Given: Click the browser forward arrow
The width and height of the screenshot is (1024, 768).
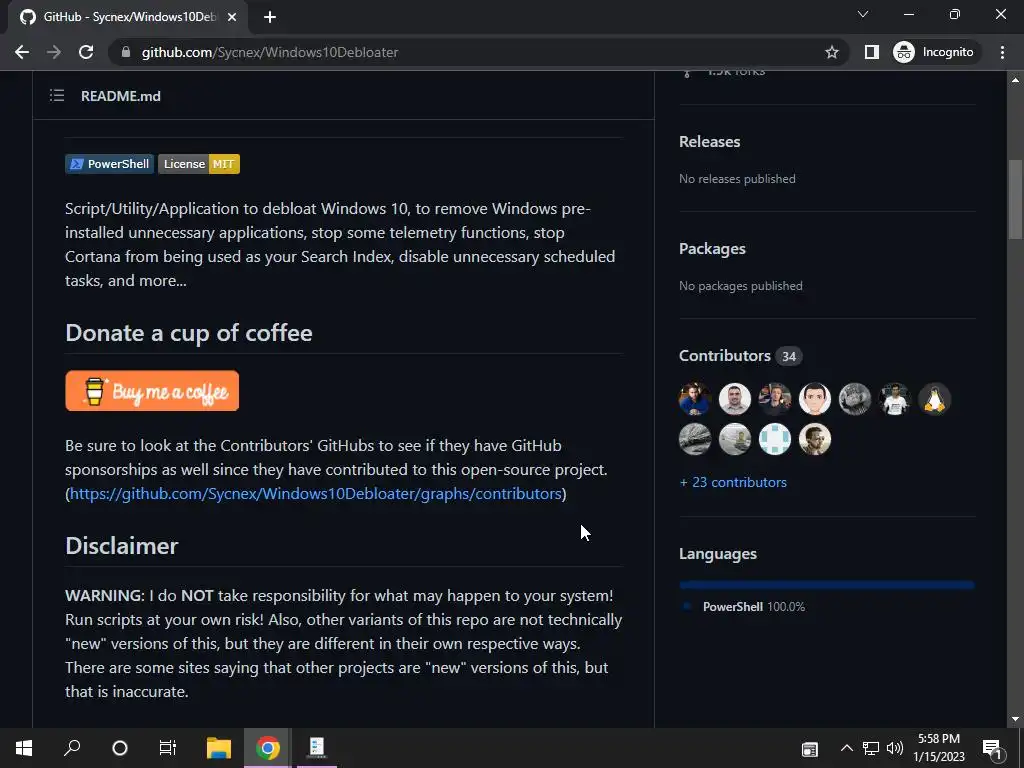Looking at the screenshot, I should tap(54, 52).
